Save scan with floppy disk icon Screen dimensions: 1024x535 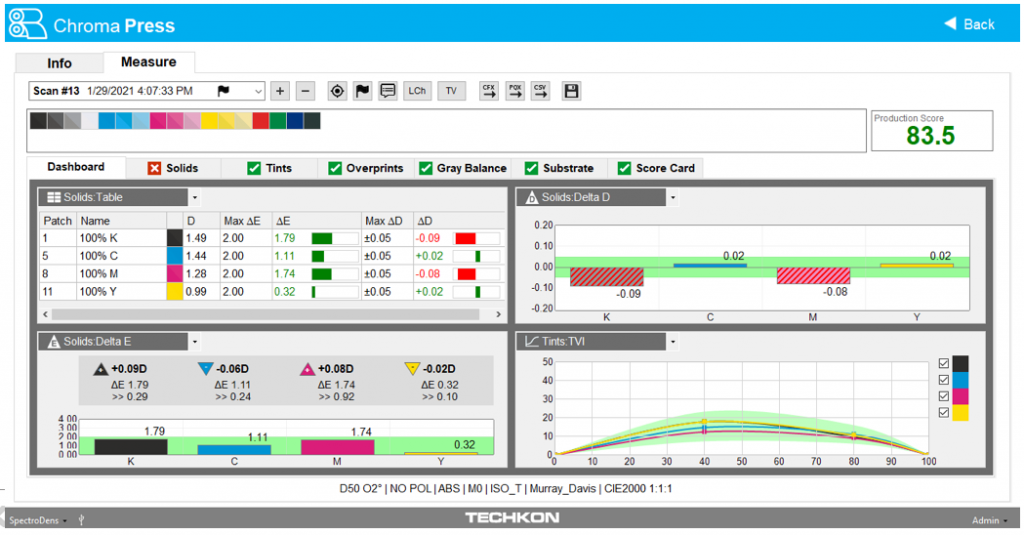pos(571,91)
